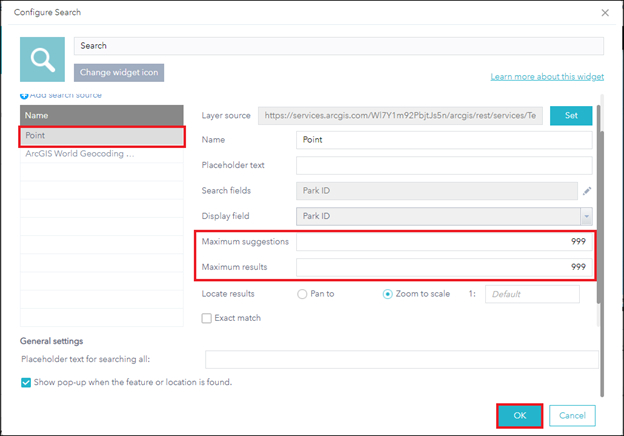Click Placeholder text for searching all field
Screen dimensions: 624x436
402,359
